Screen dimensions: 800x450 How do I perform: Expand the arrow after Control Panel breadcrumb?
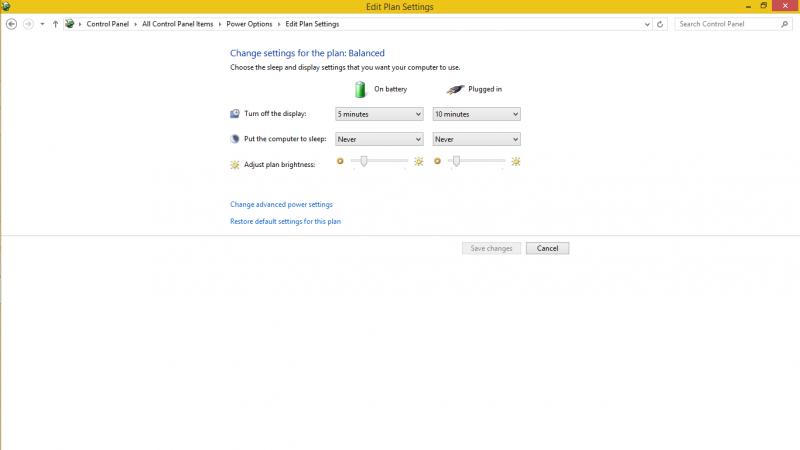tap(135, 24)
